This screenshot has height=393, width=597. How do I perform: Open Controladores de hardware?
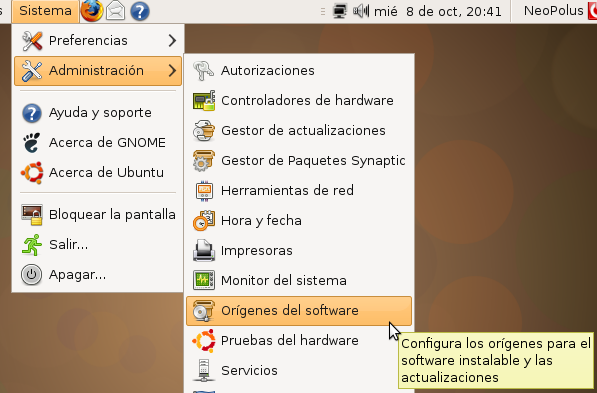coord(299,101)
